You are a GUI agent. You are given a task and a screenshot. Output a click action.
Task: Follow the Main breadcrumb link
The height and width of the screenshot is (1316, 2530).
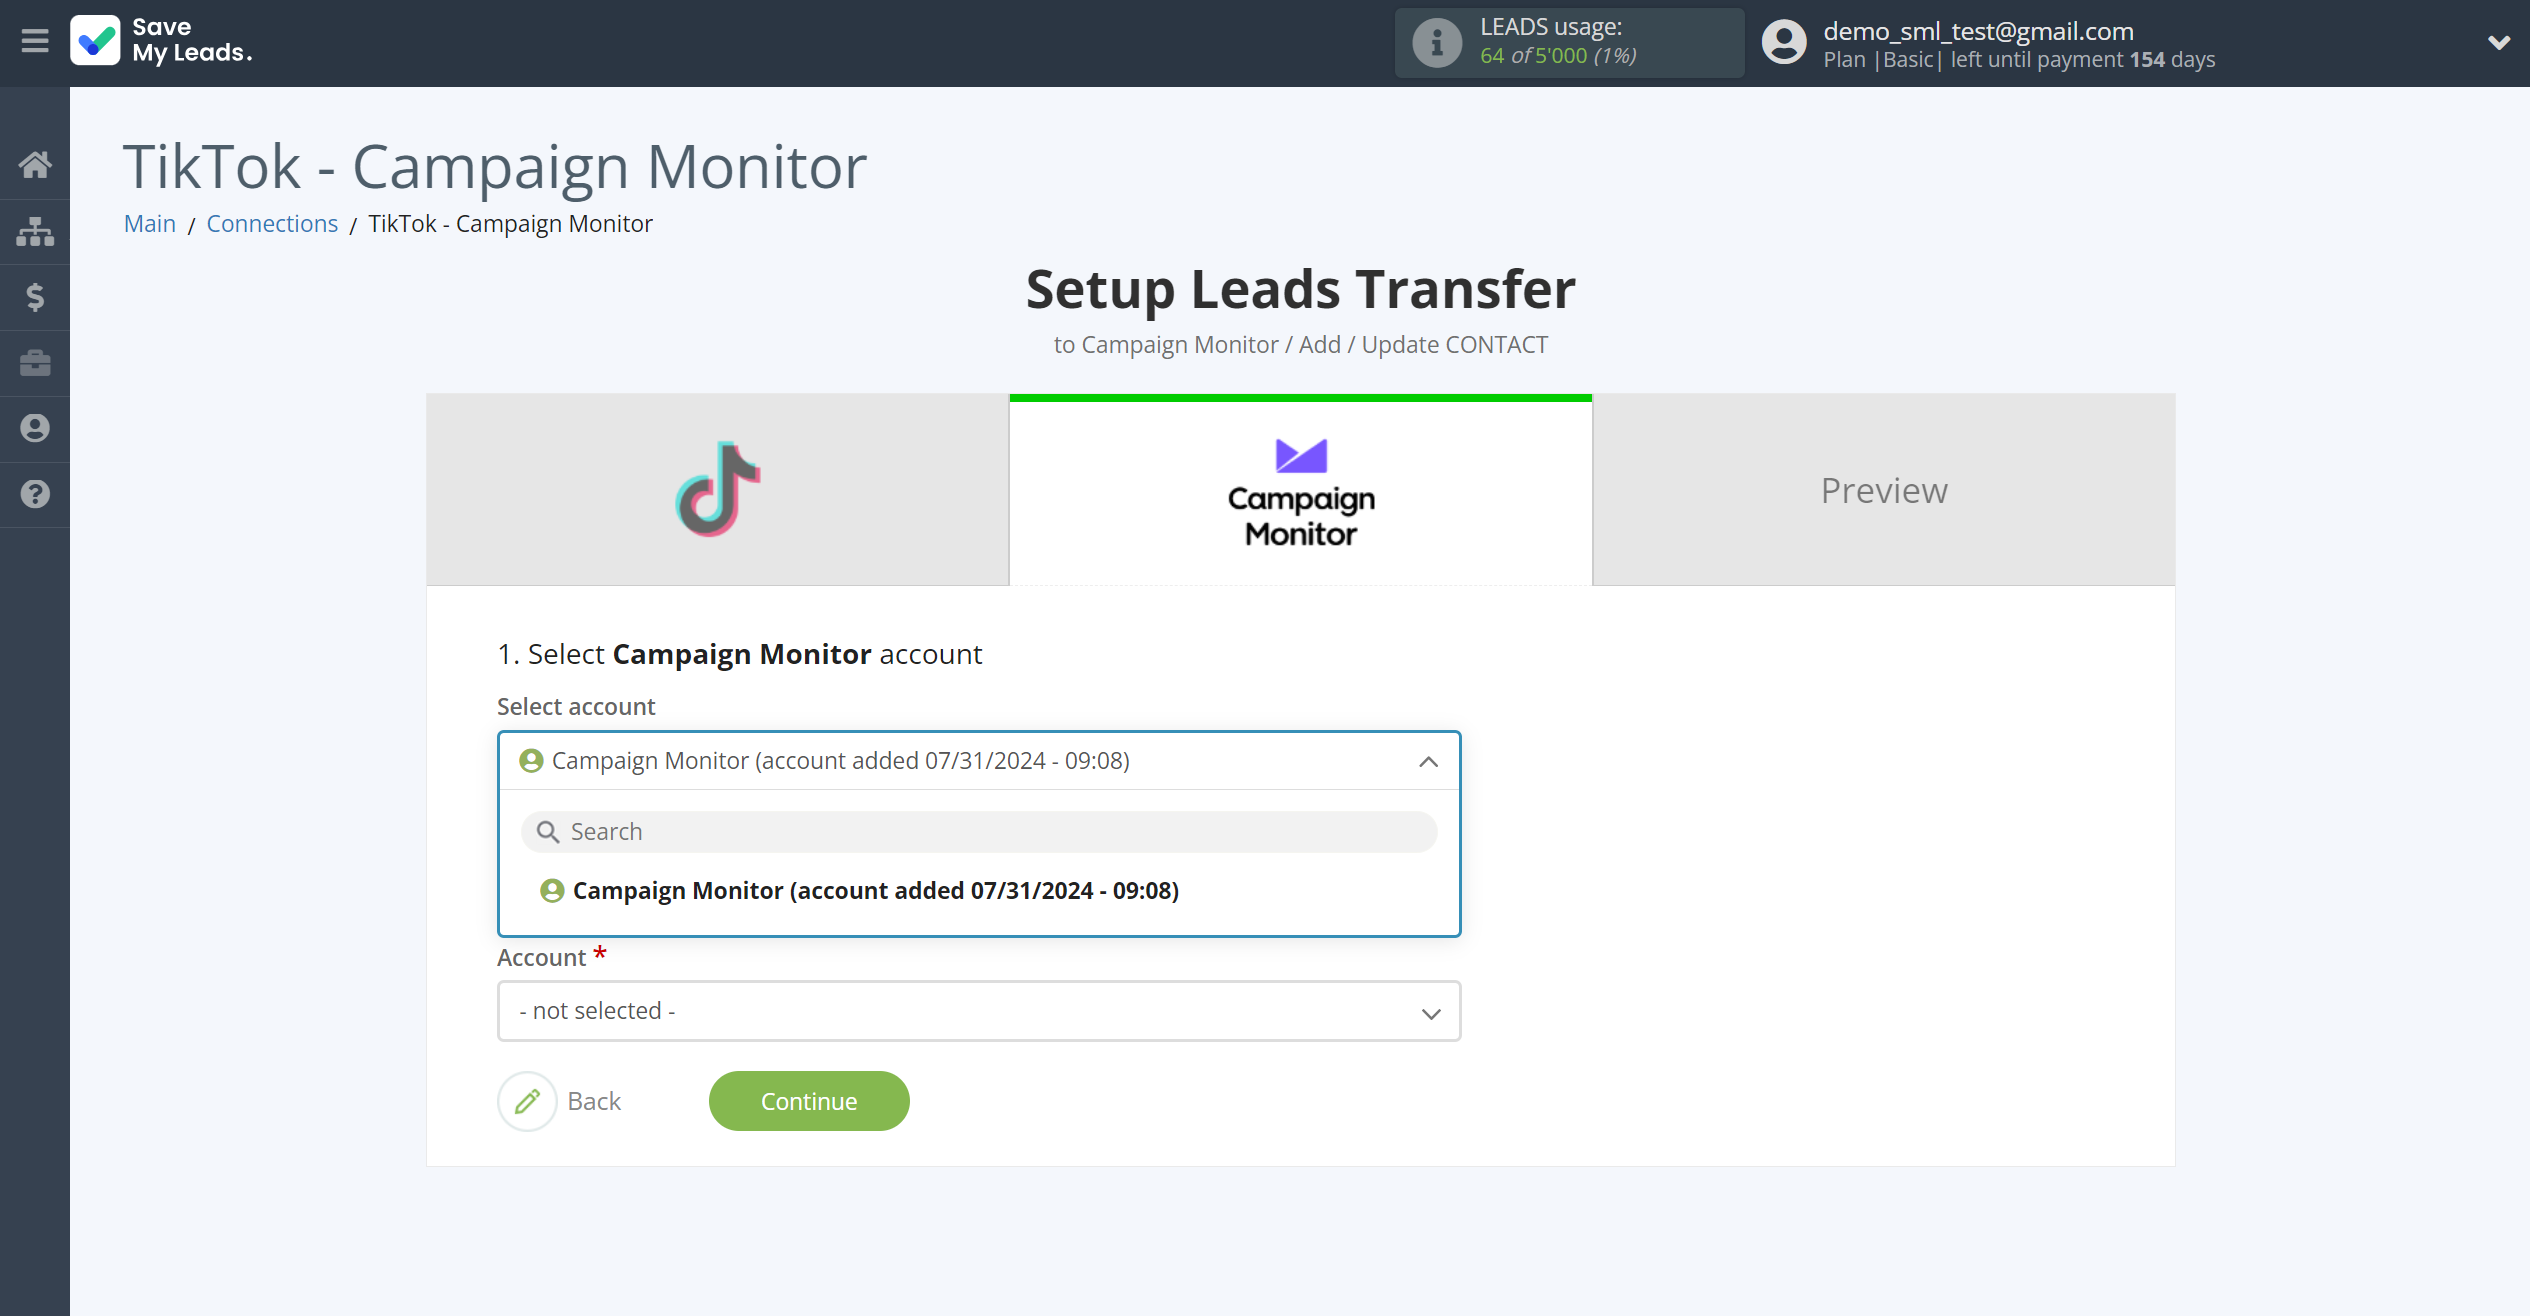pos(150,223)
